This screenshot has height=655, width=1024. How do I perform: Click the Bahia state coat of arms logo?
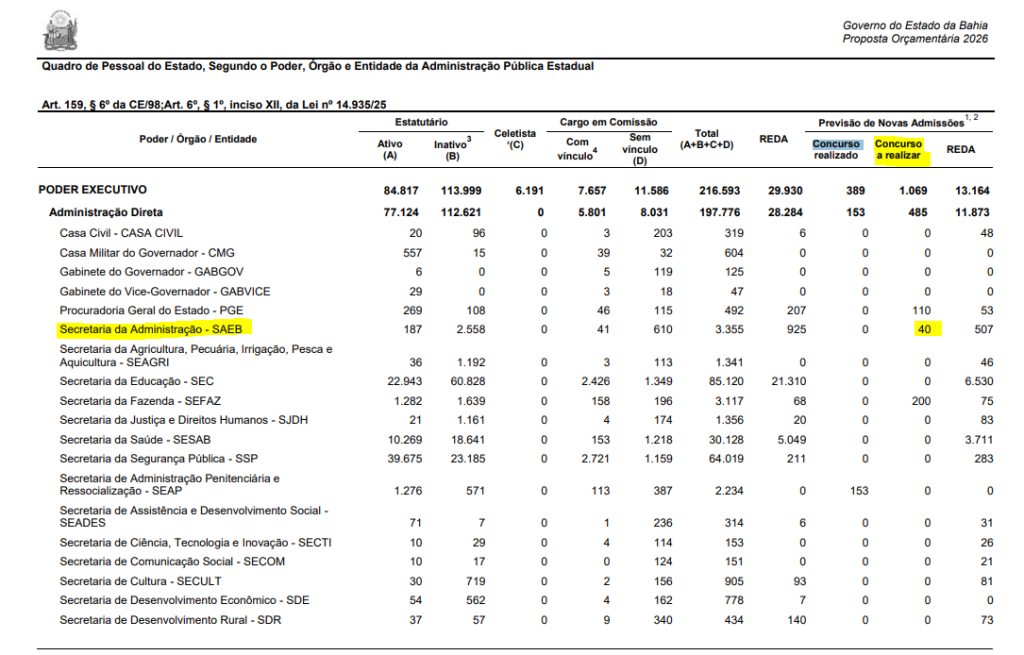coord(60,30)
